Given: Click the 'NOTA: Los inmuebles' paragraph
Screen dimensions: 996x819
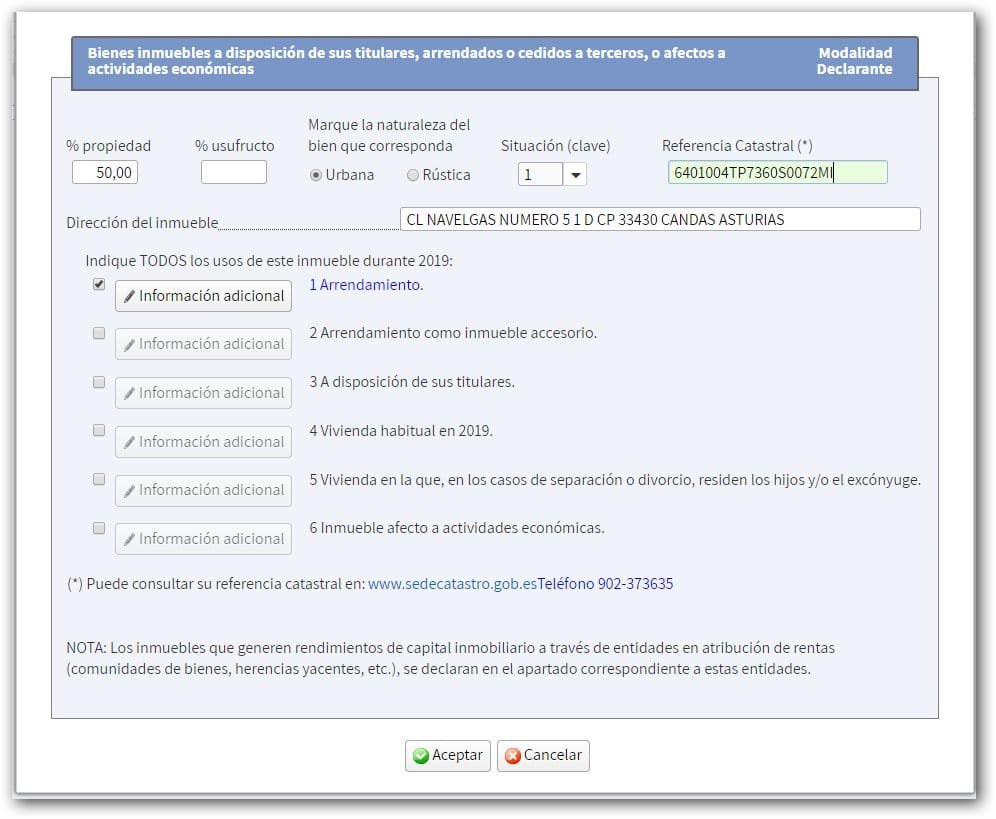Looking at the screenshot, I should pyautogui.click(x=450, y=658).
